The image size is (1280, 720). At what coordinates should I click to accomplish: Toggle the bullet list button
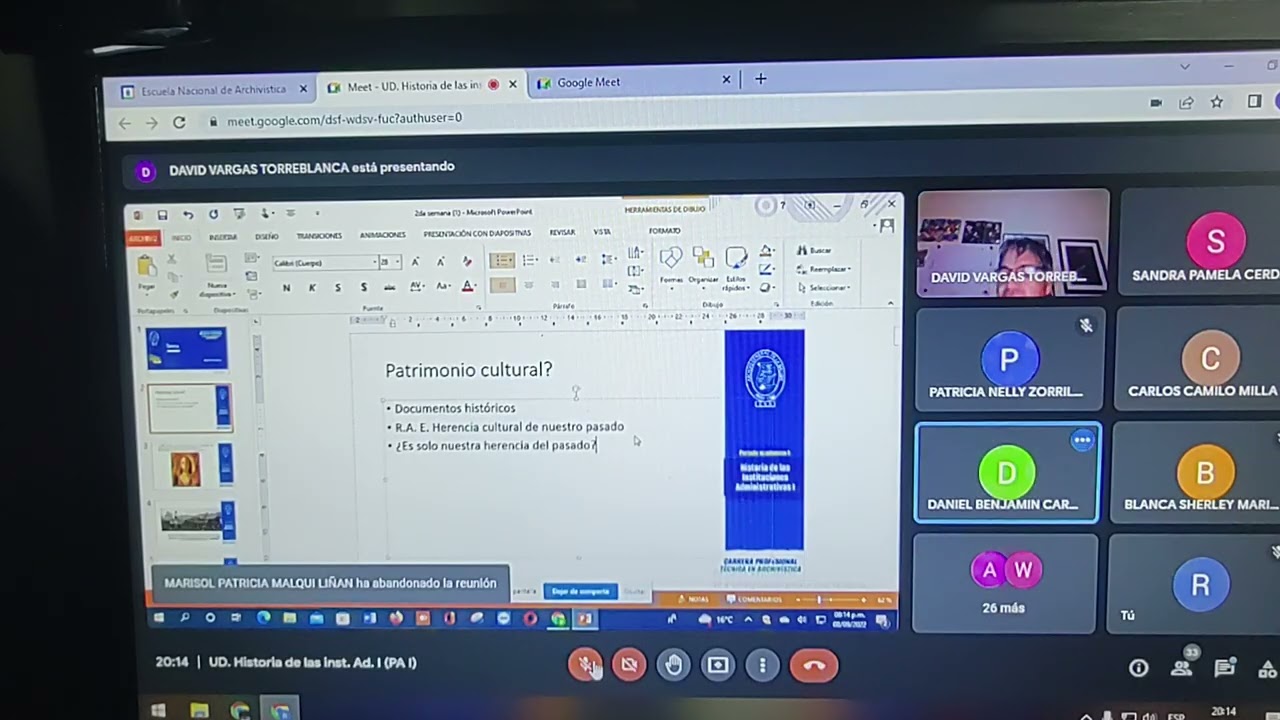tap(502, 260)
